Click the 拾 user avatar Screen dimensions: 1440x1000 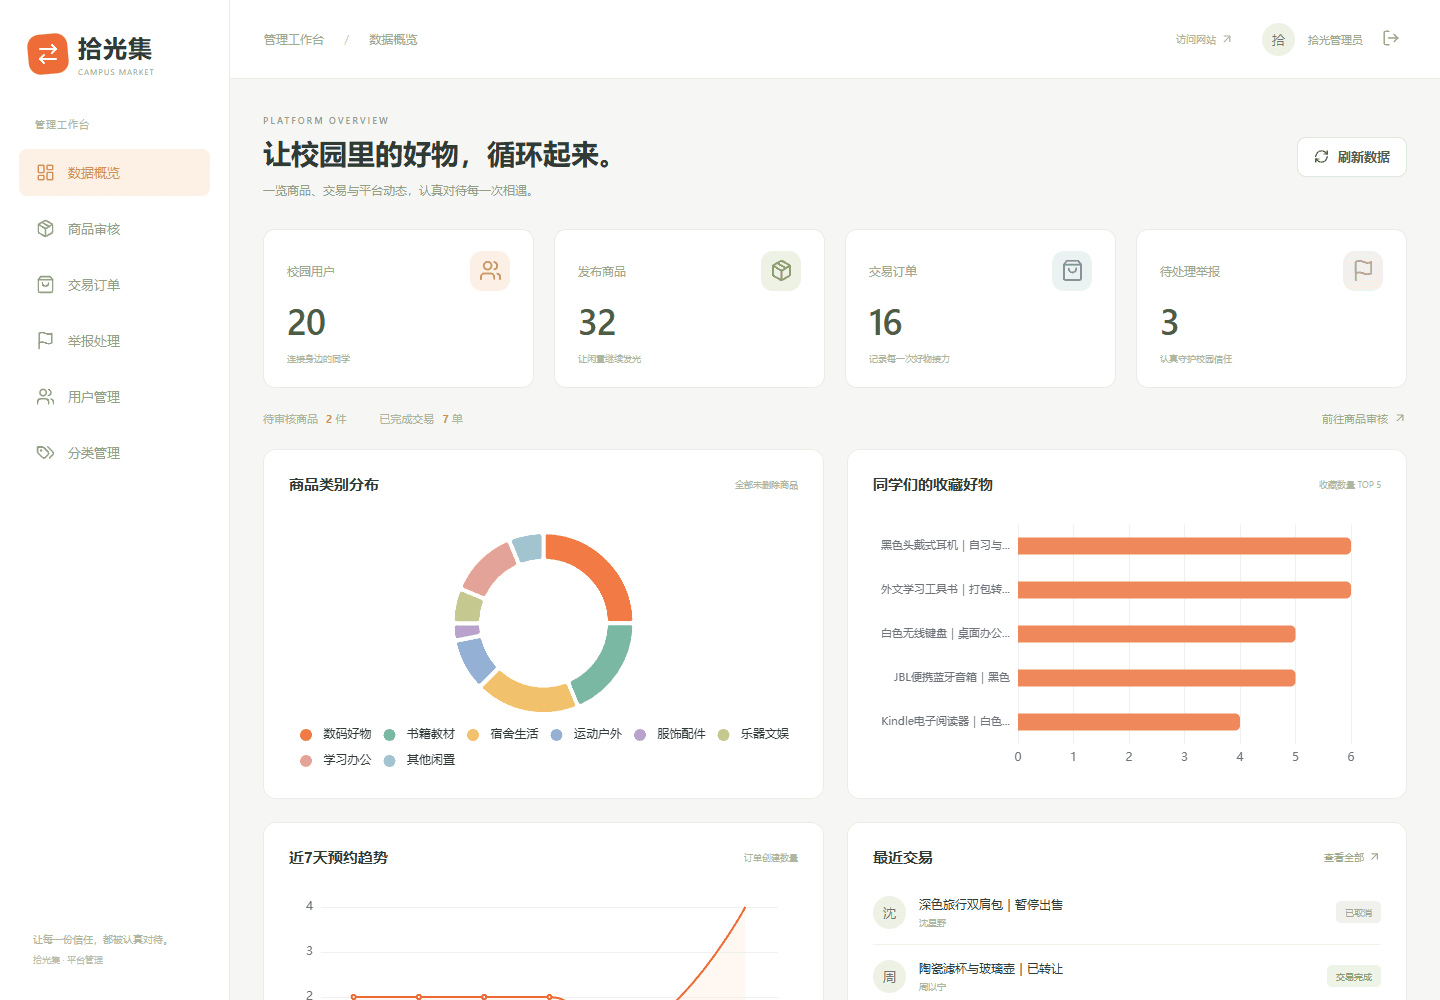click(1278, 39)
